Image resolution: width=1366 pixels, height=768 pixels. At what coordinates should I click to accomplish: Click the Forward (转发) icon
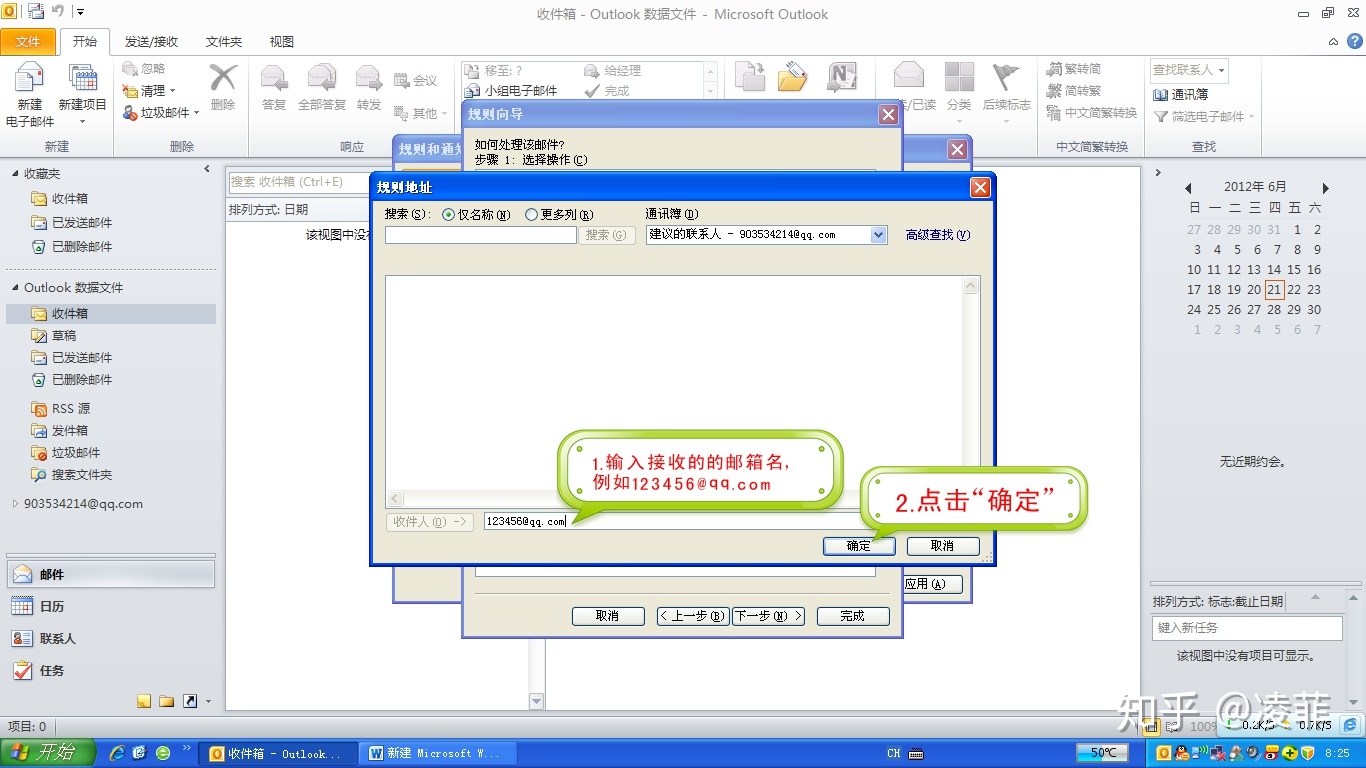tap(369, 79)
